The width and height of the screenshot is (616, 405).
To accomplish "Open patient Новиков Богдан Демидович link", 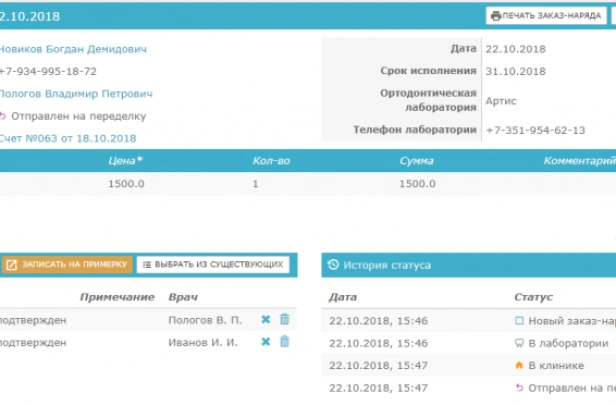I will [72, 49].
